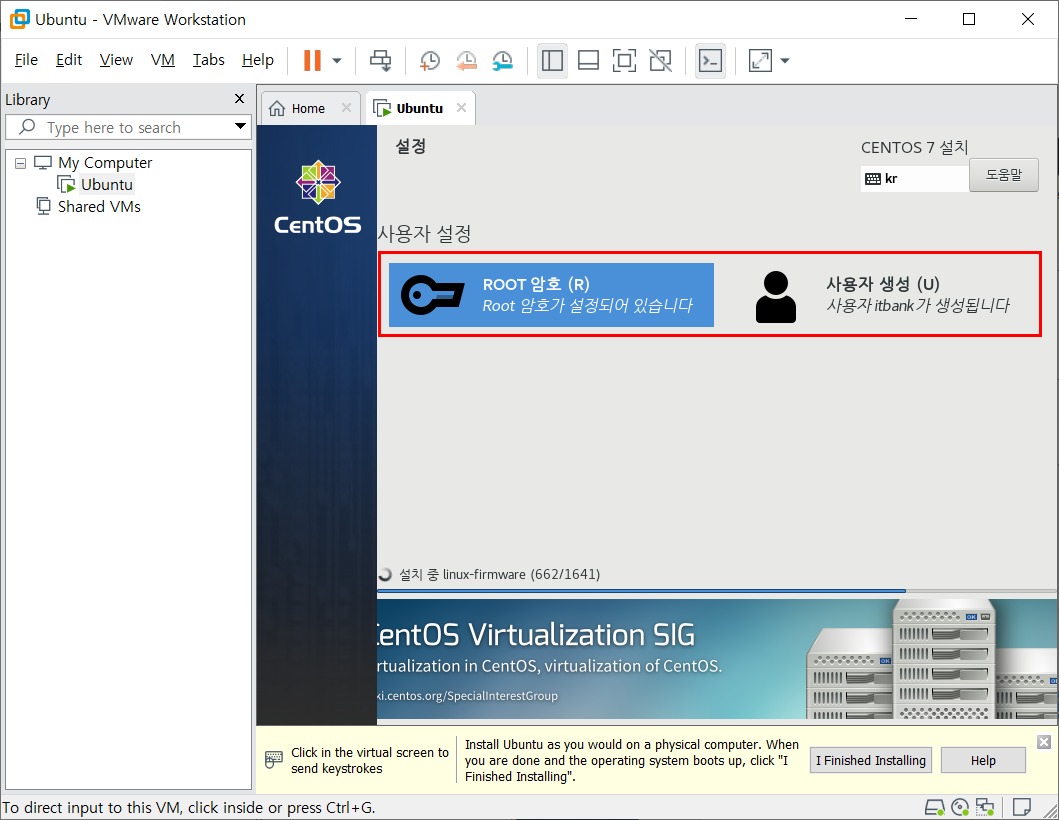Click the hard disk status icon
The height and width of the screenshot is (820, 1059).
coord(935,807)
